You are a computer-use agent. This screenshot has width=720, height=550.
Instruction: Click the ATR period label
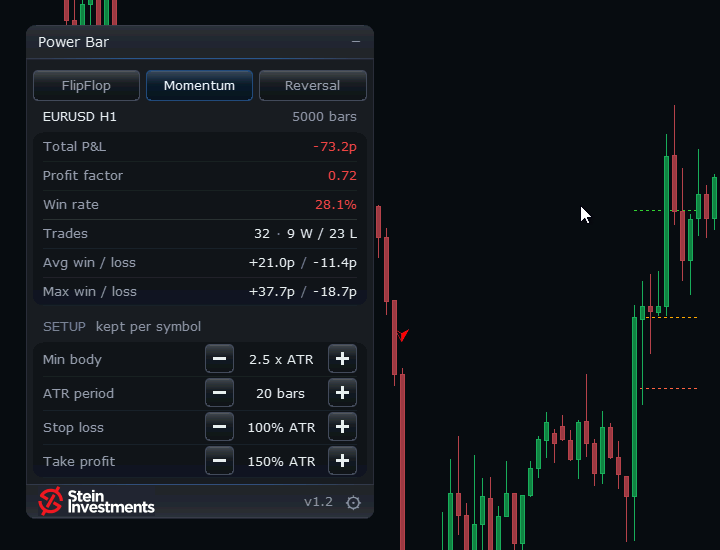point(78,393)
